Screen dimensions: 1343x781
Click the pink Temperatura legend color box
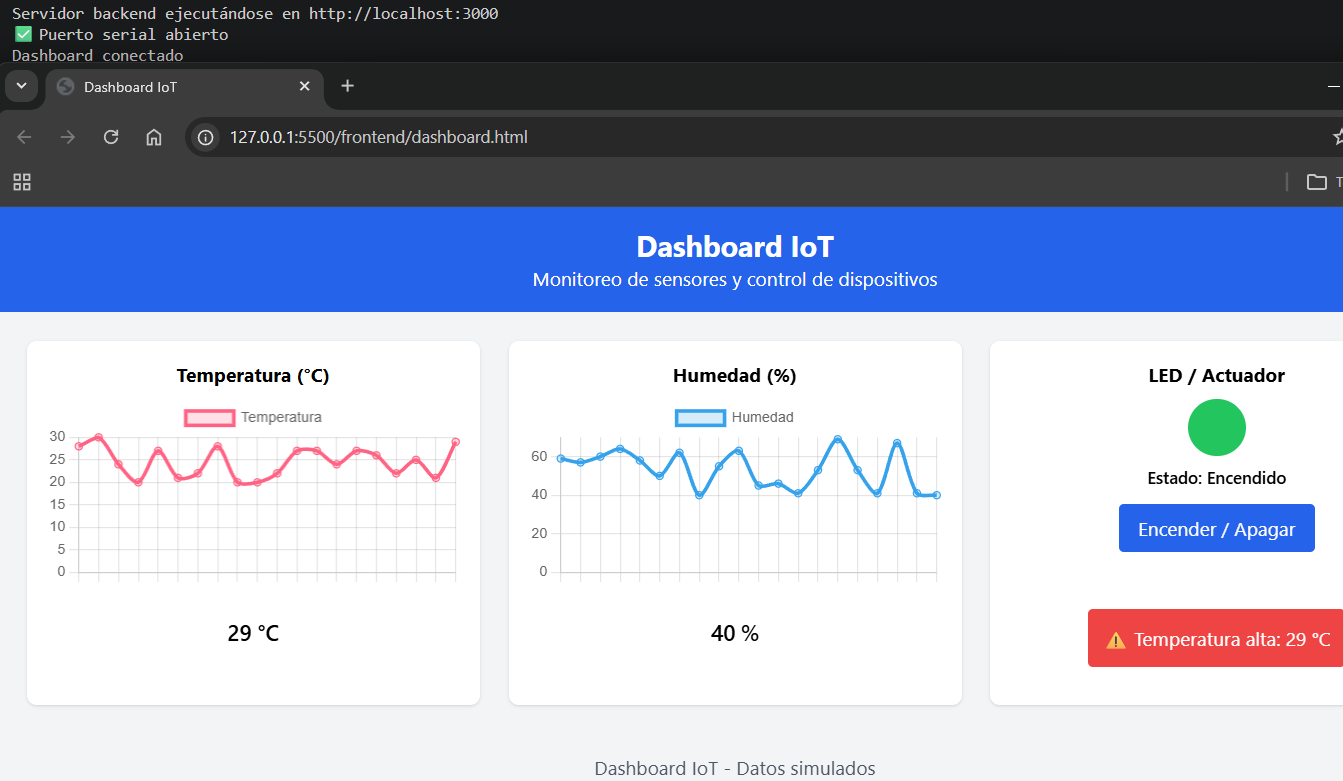coord(209,416)
